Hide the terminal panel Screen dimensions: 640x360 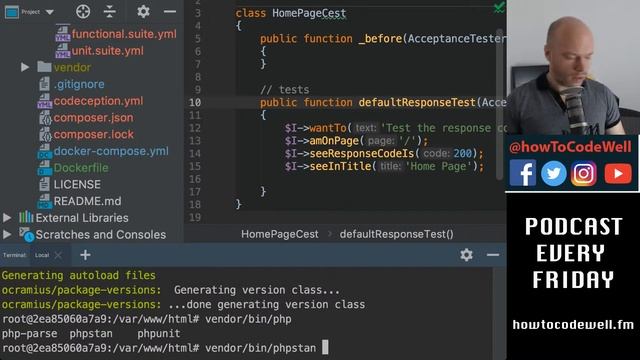click(x=493, y=255)
